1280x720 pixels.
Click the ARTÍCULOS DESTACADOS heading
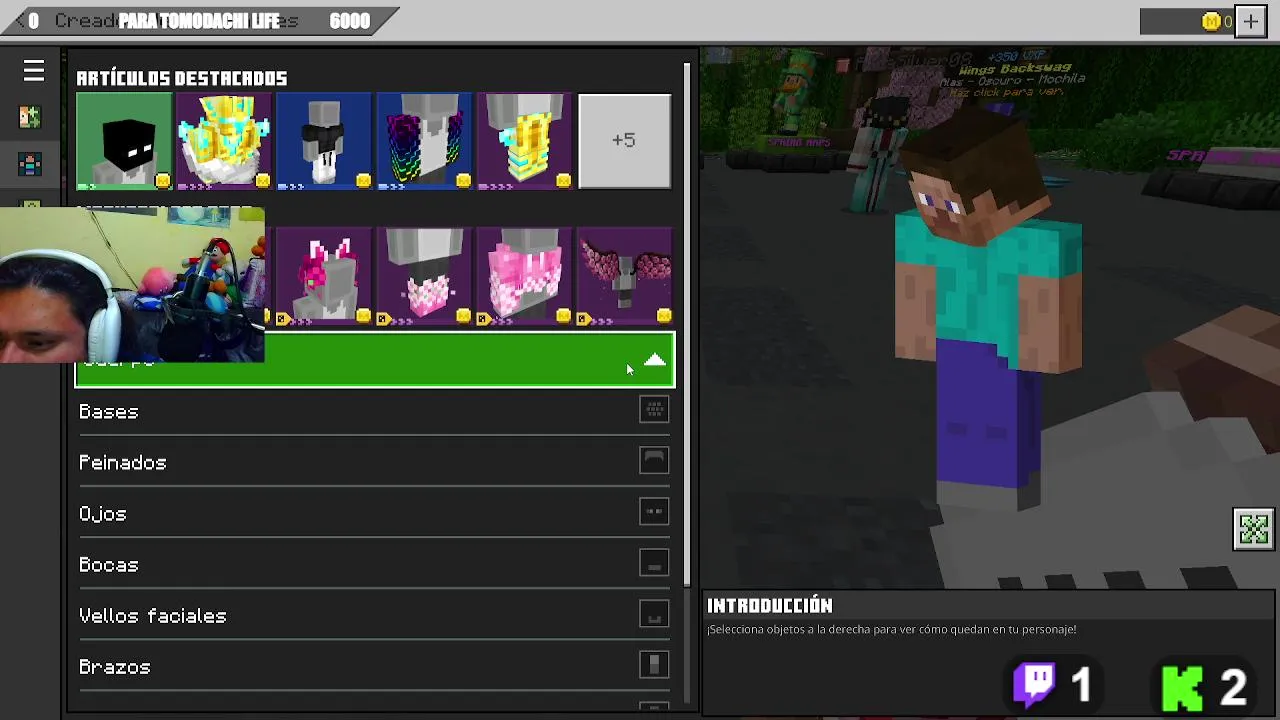point(182,78)
